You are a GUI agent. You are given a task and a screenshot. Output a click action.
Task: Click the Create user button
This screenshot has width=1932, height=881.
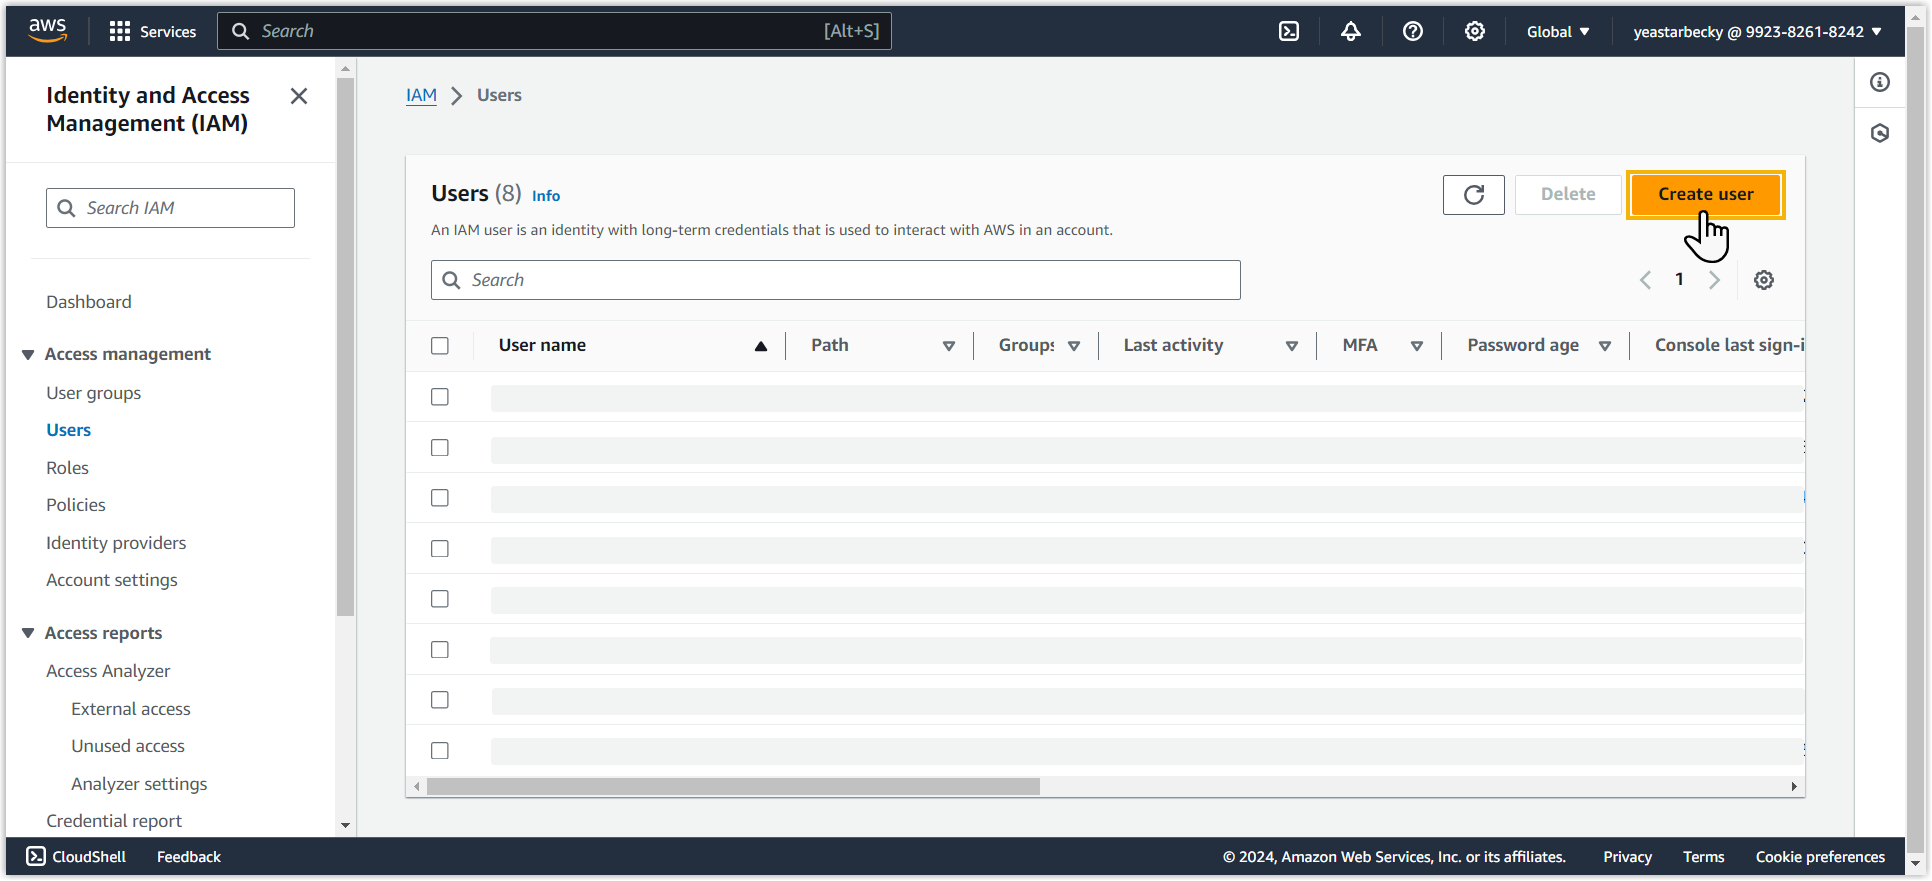pyautogui.click(x=1705, y=194)
